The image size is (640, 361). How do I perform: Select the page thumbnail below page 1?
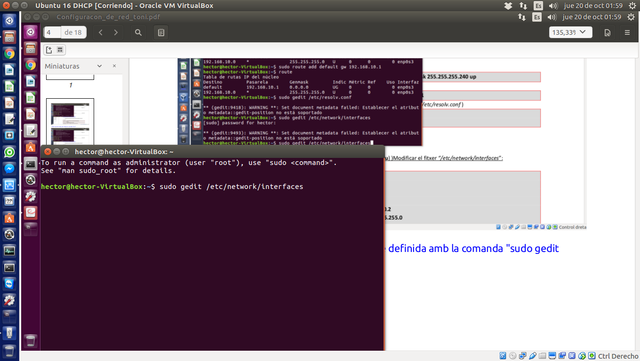point(70,122)
